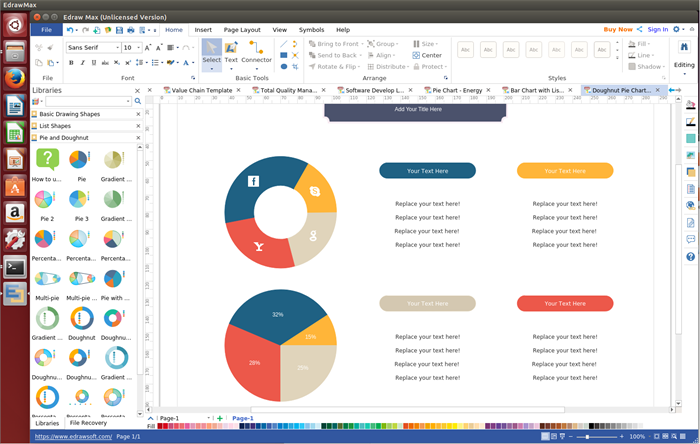Close the Basic Drawing Shapes library
Viewport: 700px width, 444px height.
coord(139,114)
